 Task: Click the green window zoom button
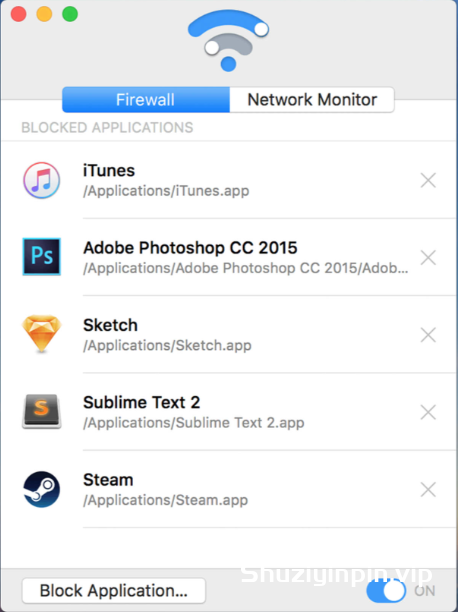[70, 14]
